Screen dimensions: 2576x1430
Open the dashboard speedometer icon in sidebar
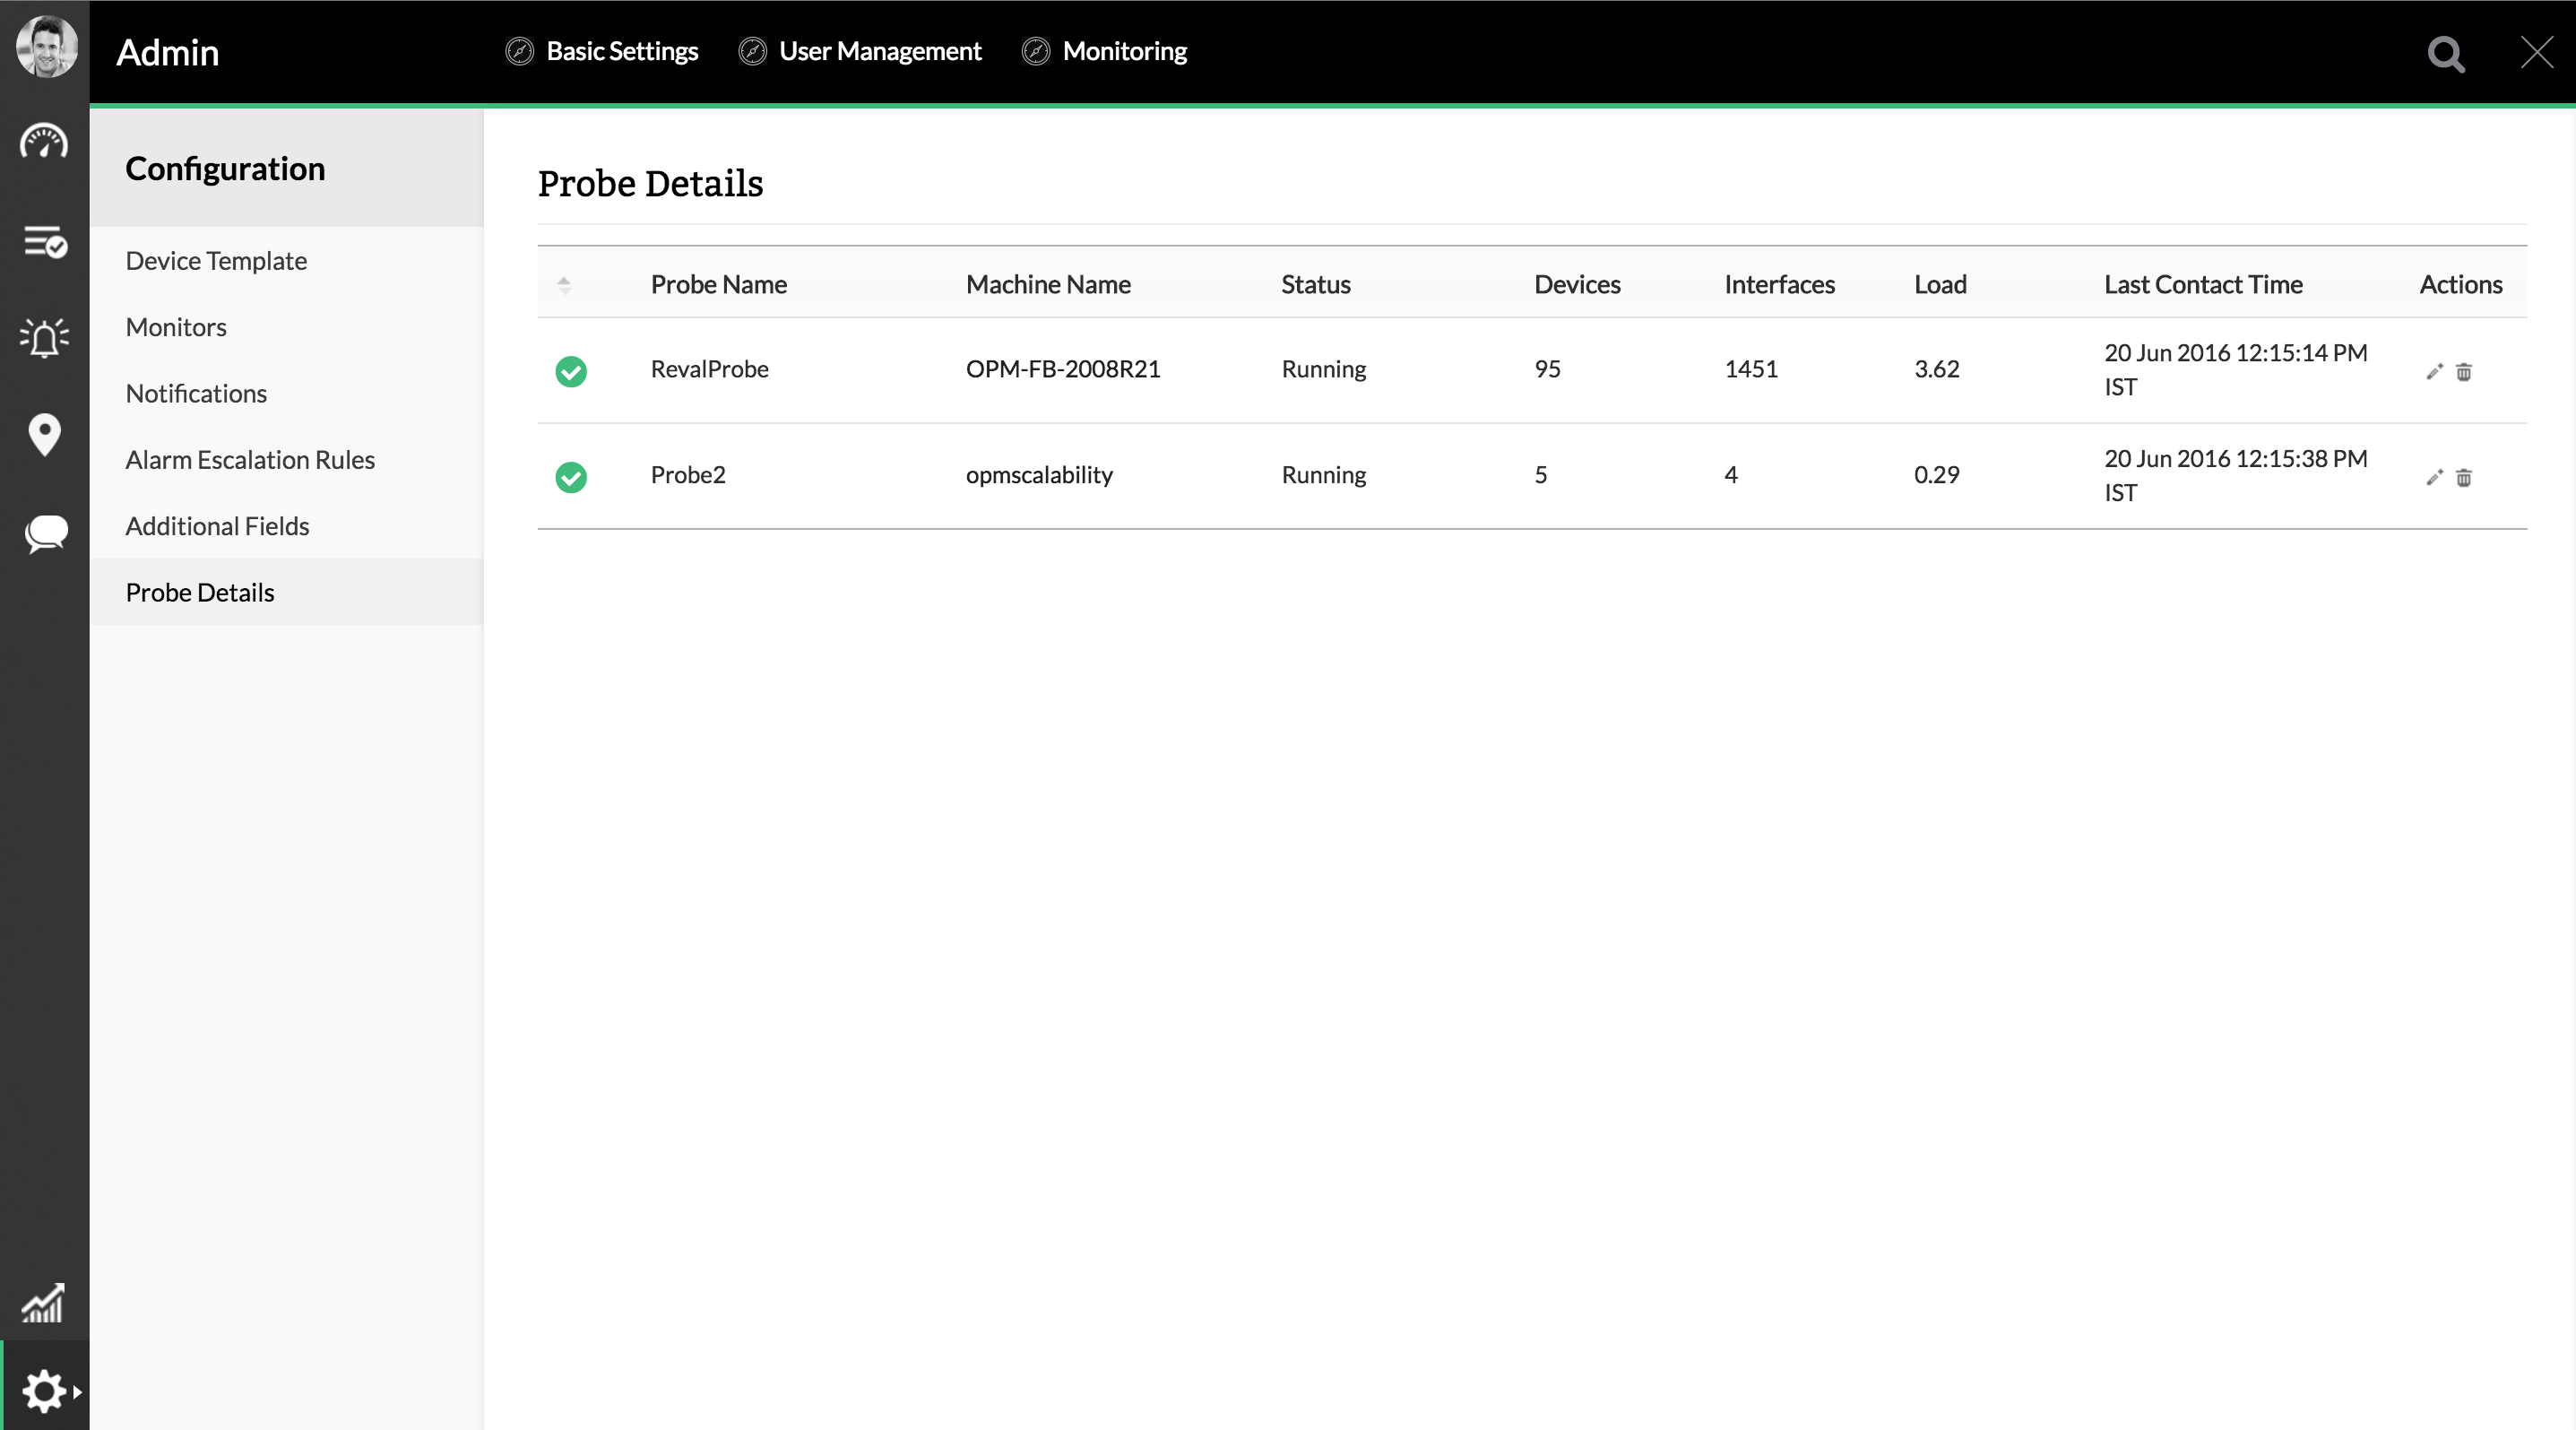pos(44,142)
